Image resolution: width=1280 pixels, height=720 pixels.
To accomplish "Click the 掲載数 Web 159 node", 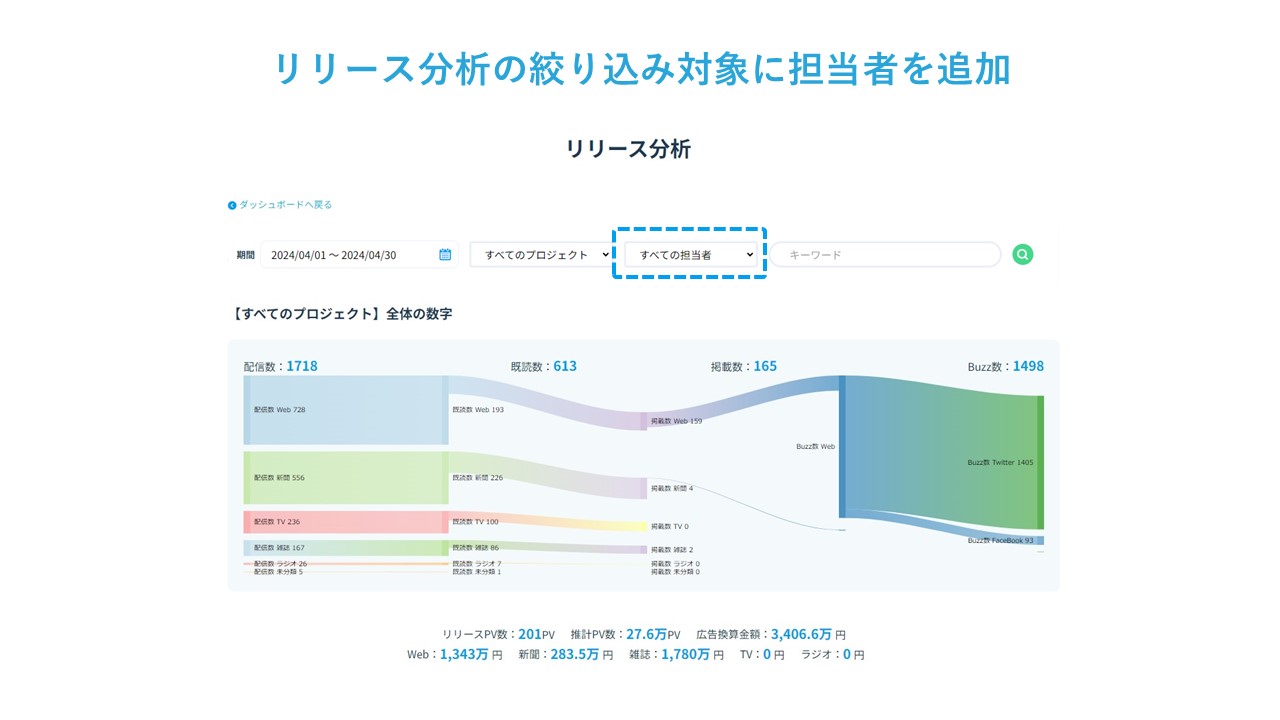I will (676, 421).
